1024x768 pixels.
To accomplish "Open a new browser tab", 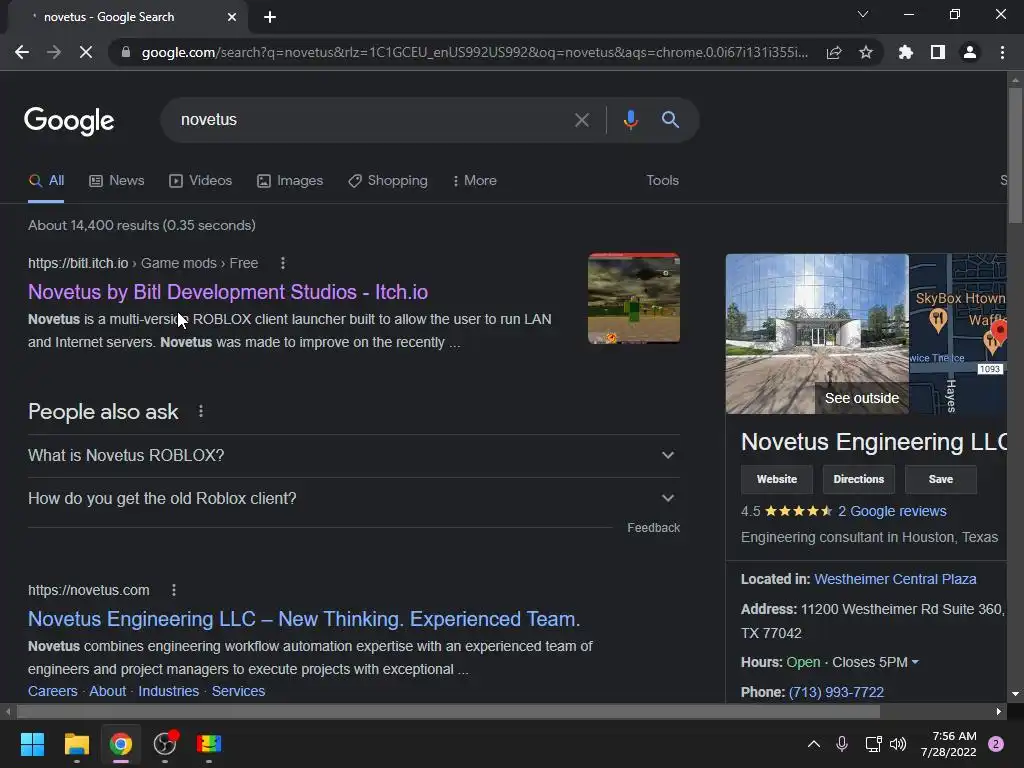I will 270,17.
